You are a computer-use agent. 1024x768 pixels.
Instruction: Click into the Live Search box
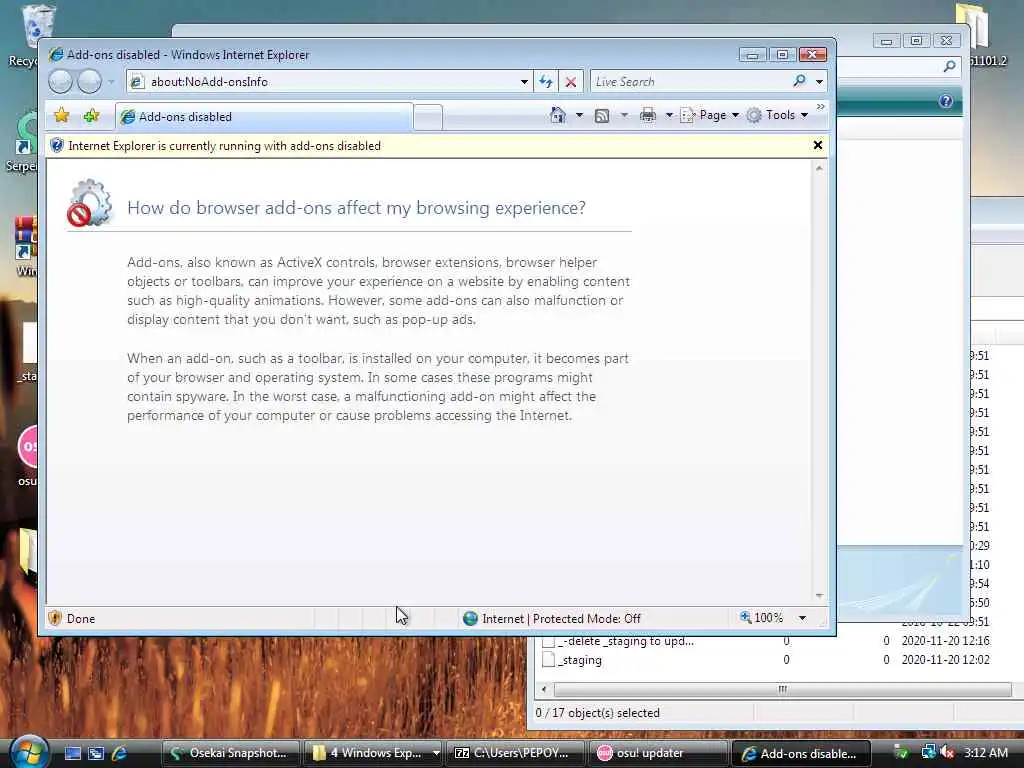coord(689,82)
